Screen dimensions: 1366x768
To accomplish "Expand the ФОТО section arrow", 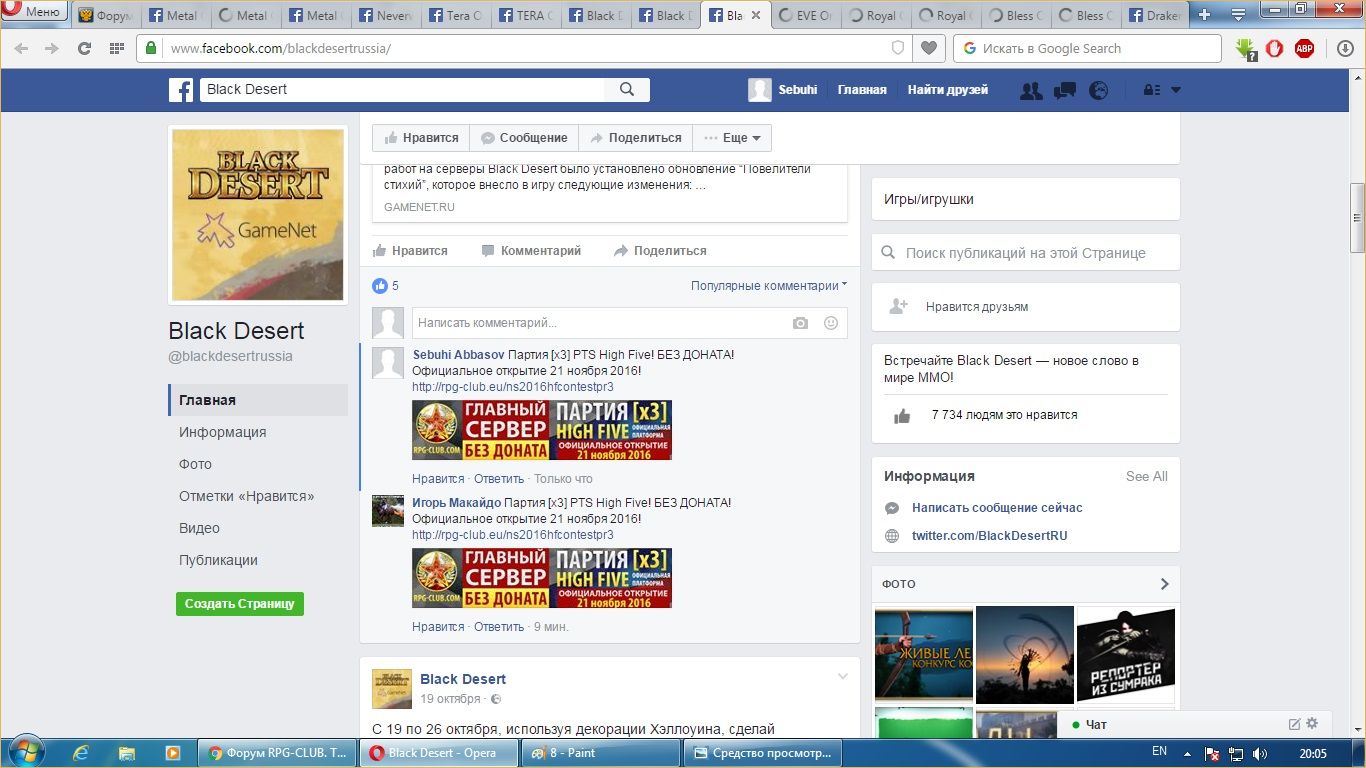I will (1164, 584).
